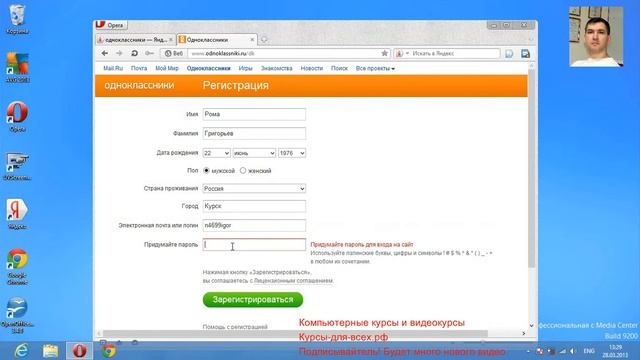Click the save/download icon right of search
Screen dimensions: 640x360
coord(525,53)
